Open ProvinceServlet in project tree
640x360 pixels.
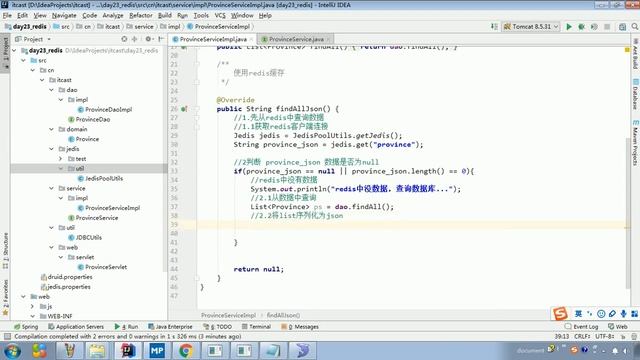click(x=102, y=267)
